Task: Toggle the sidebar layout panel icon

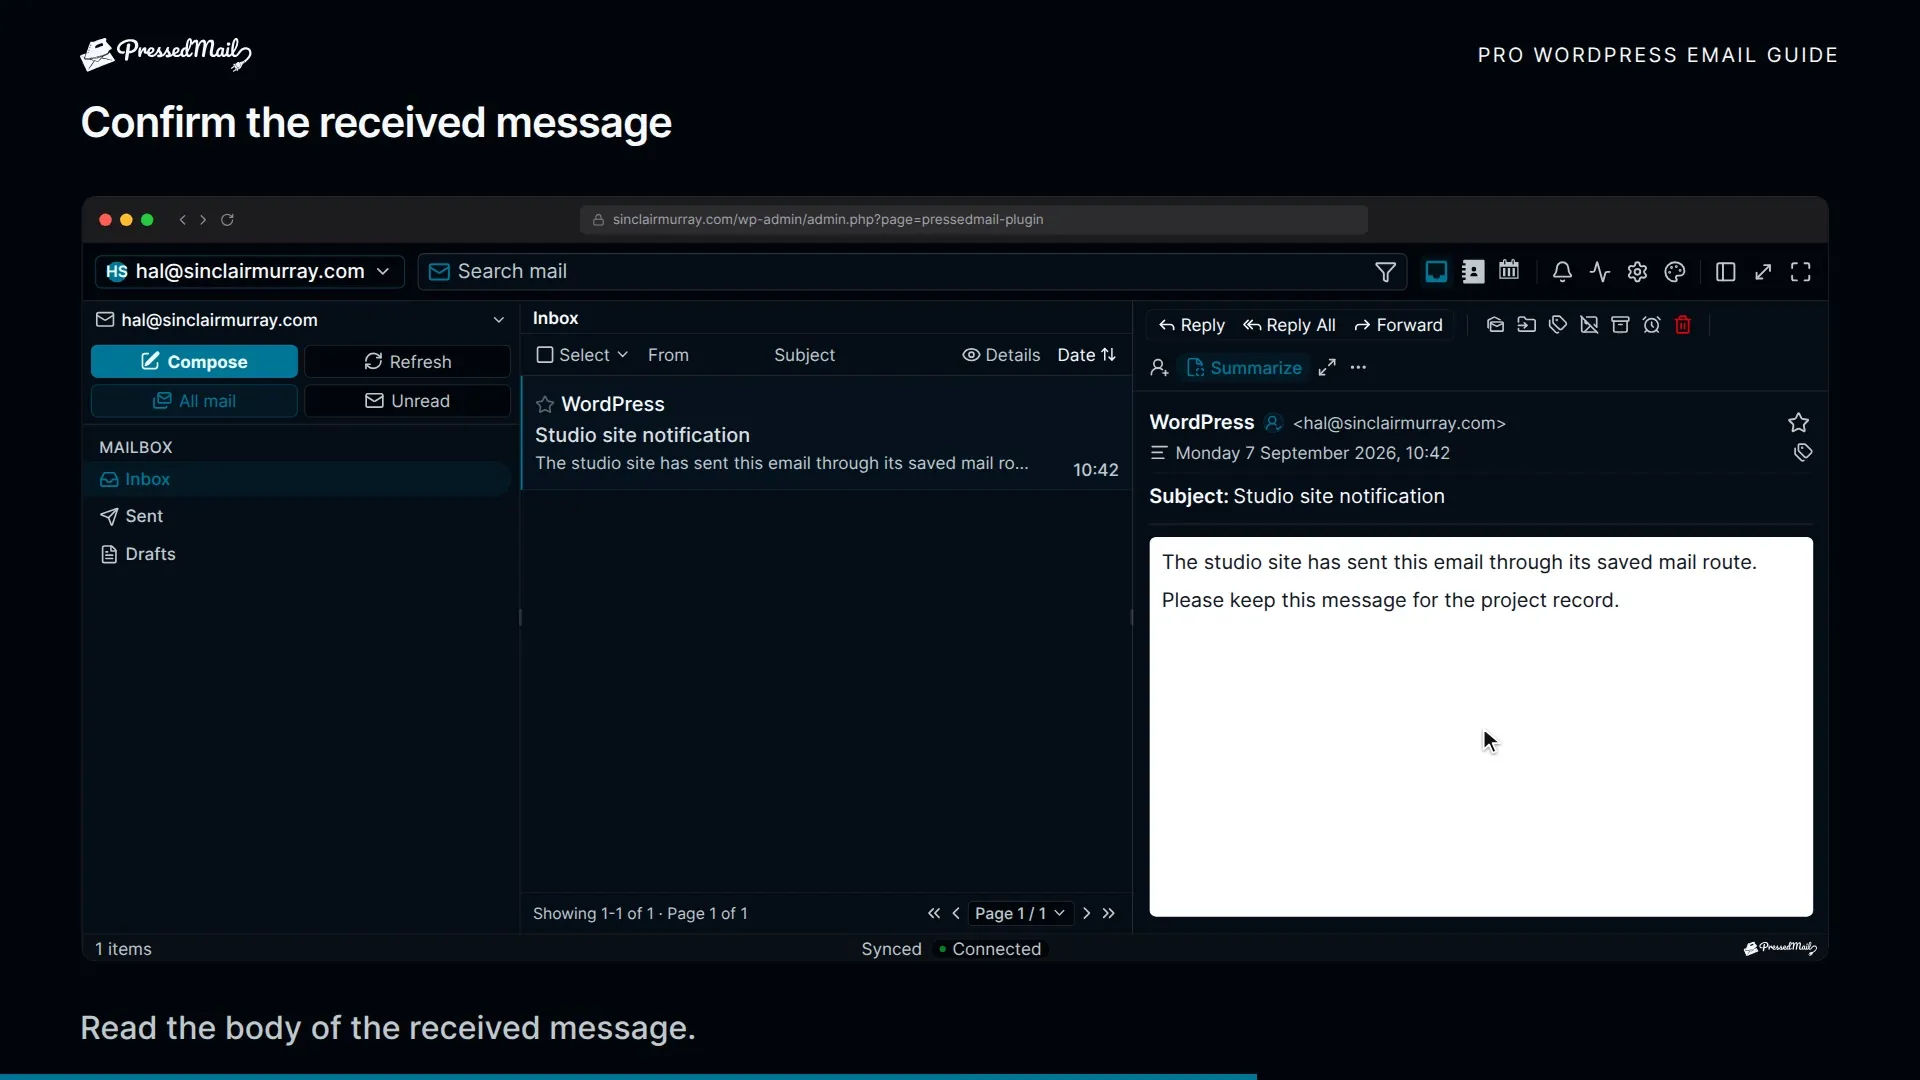Action: [1725, 272]
